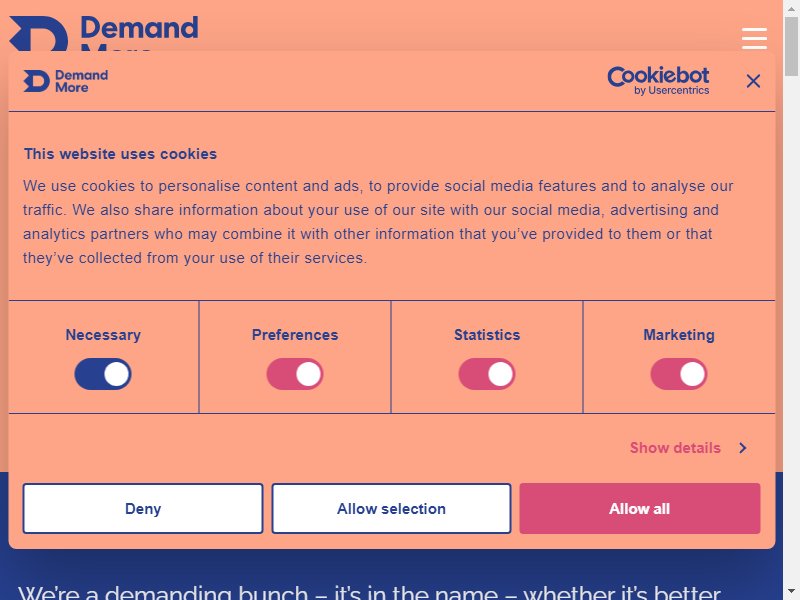This screenshot has width=800, height=600.
Task: Click the page vertical scrollbar thumb
Action: tap(791, 46)
